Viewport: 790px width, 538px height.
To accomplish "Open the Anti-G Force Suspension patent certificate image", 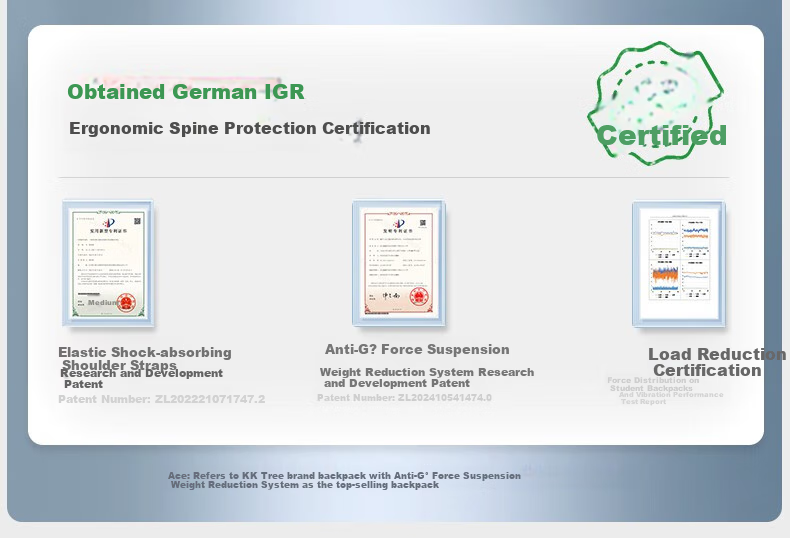I will 399,263.
